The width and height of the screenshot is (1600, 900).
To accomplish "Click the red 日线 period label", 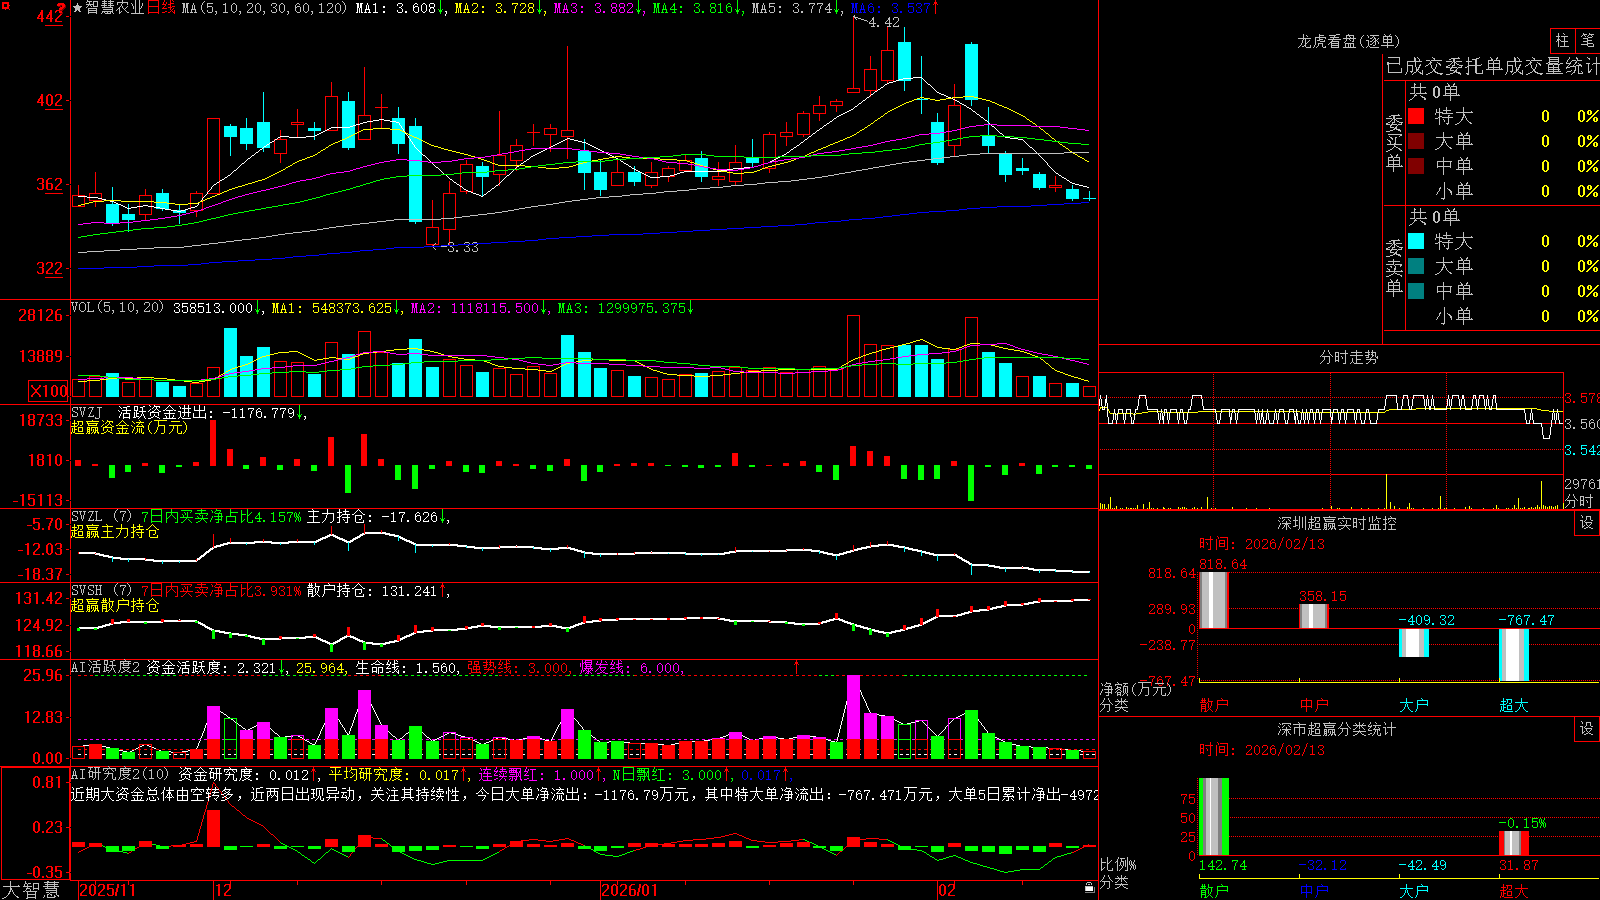I will (x=161, y=8).
